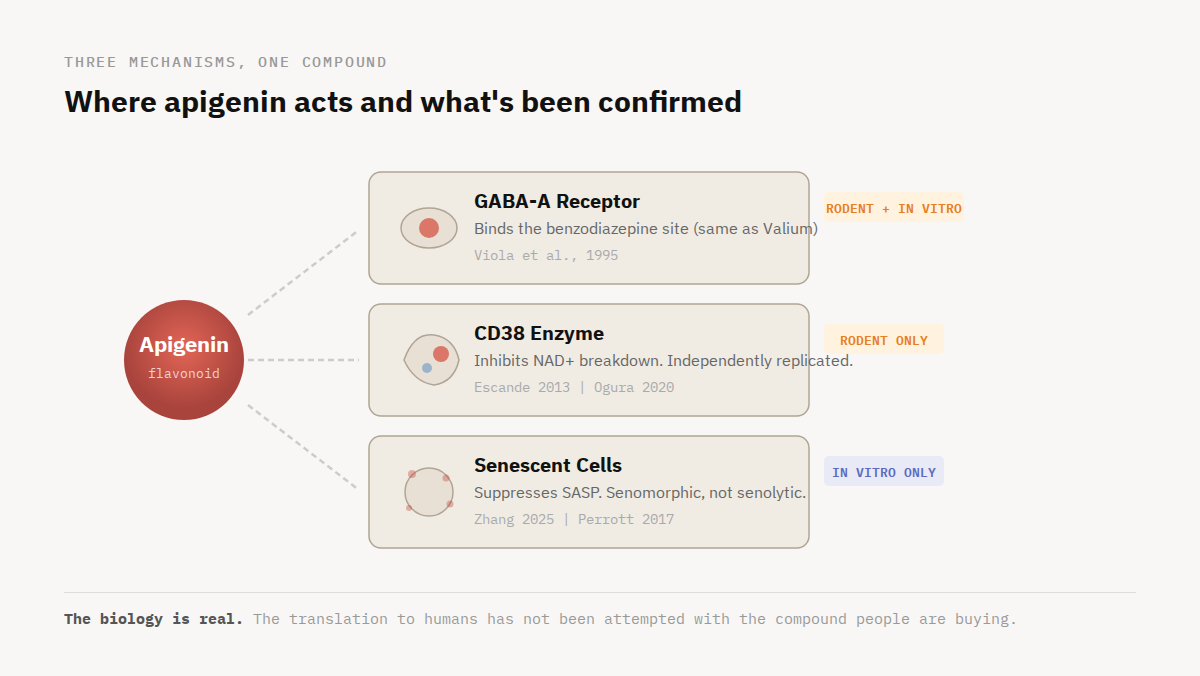Screen dimensions: 1200x676
Task: Open the Ogura 2020 citation
Action: coord(634,387)
